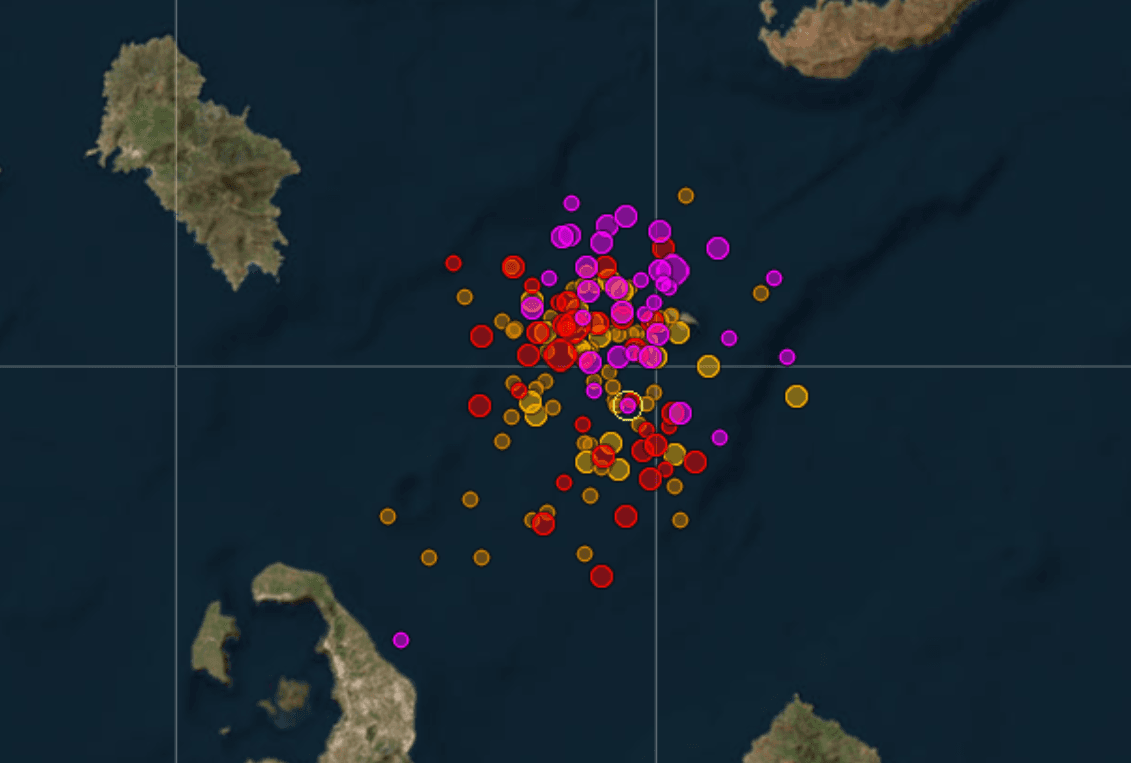Select the highlighted marker with white ring
1131x763 pixels.
coord(628,405)
